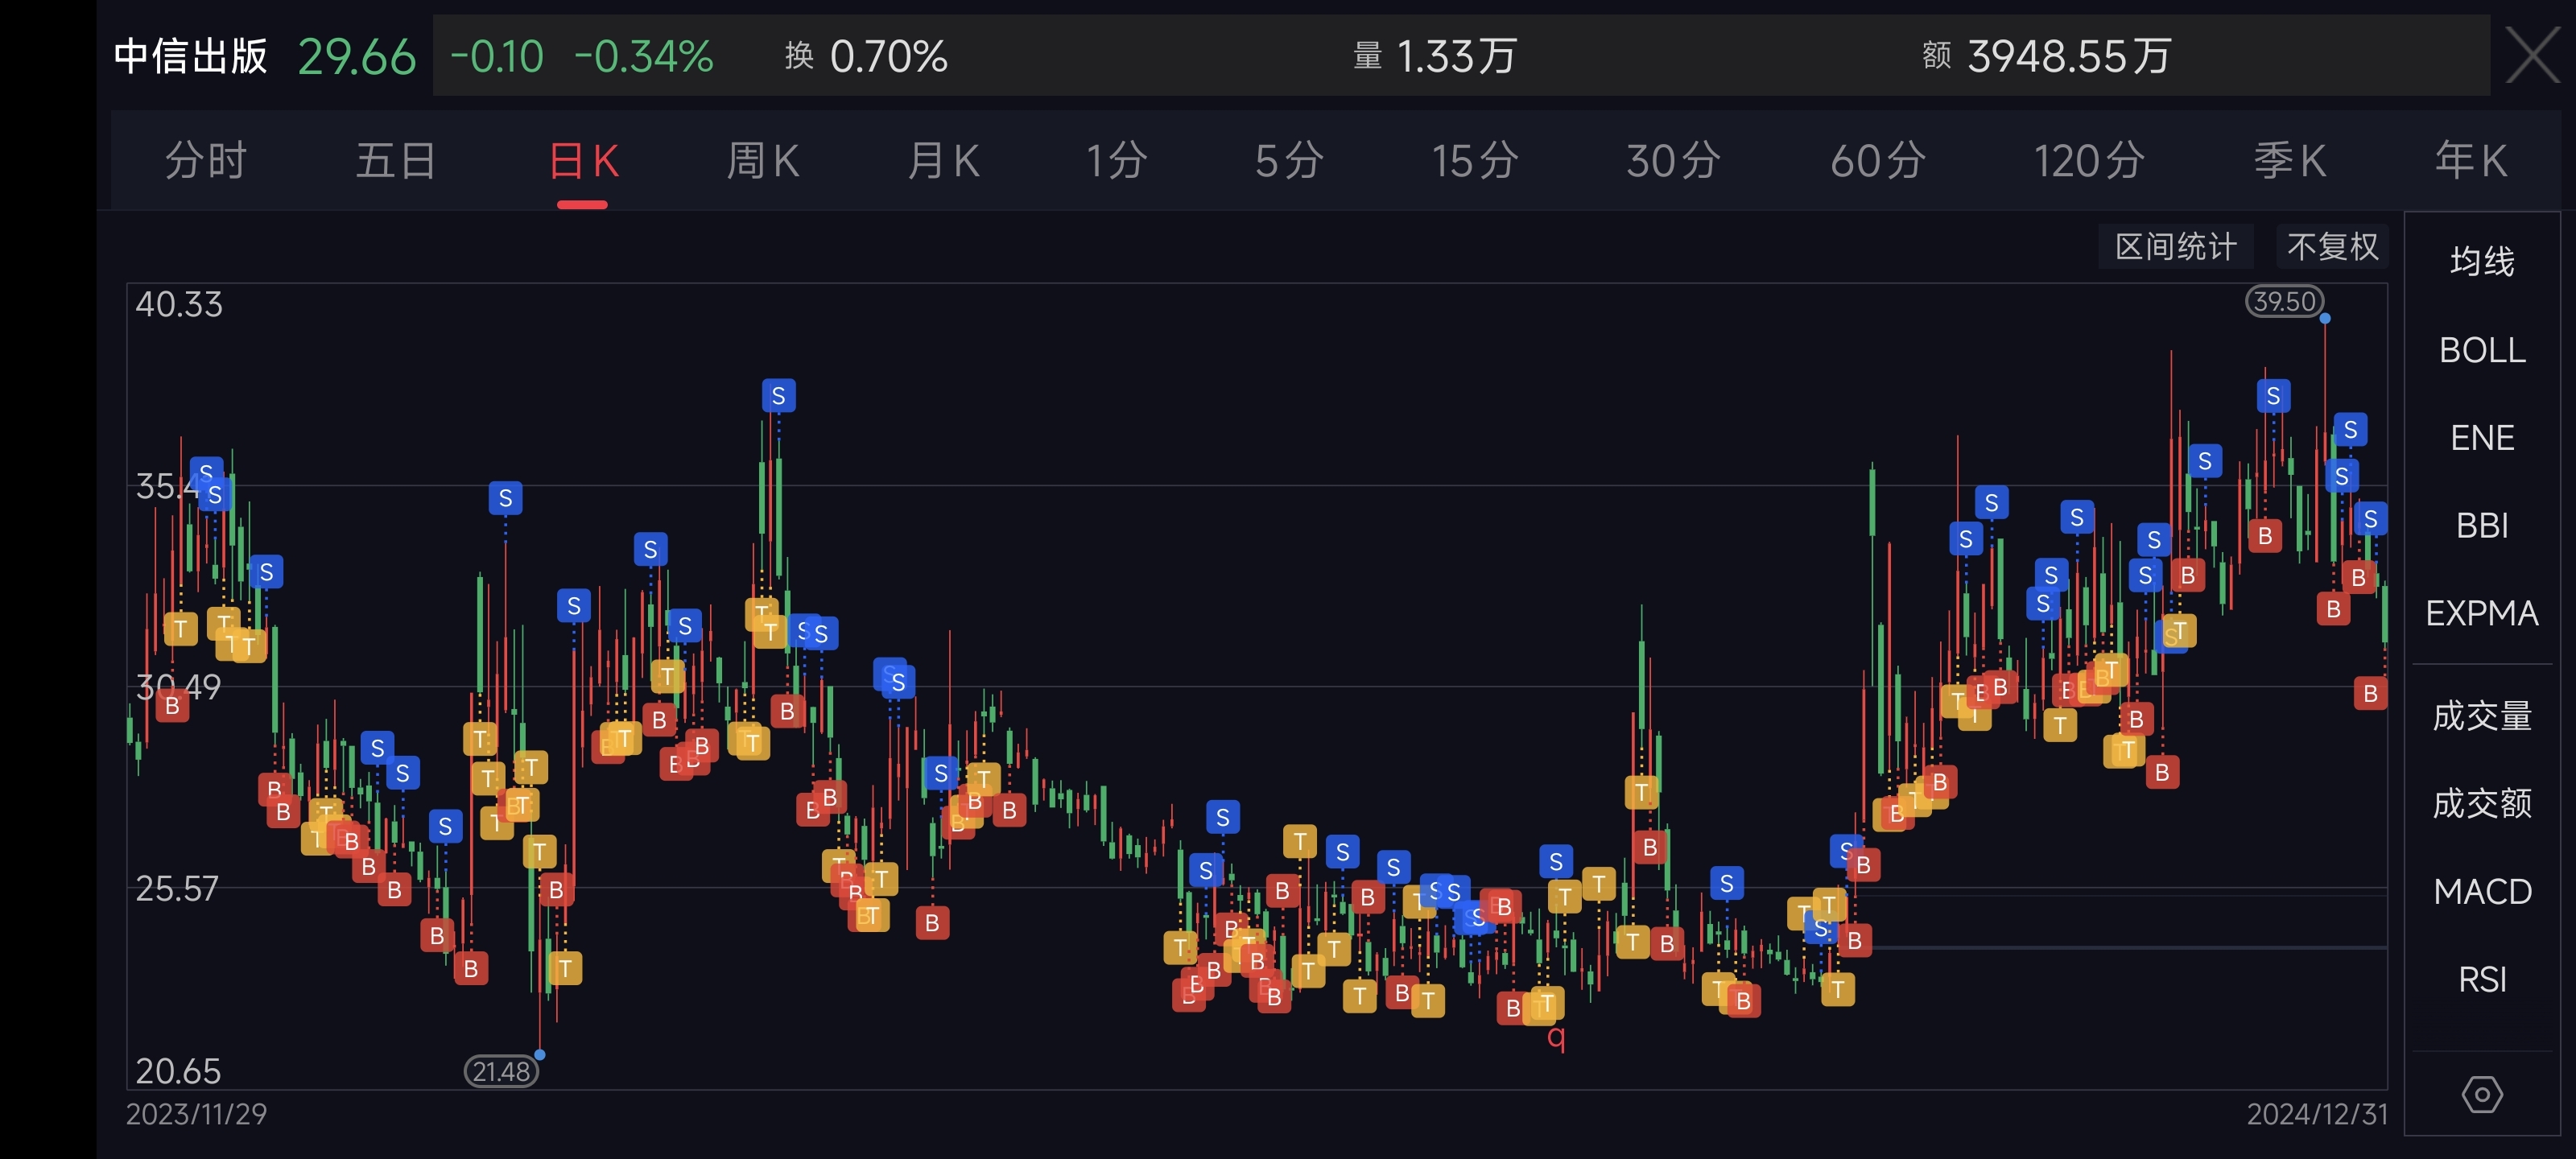Open the hexagon settings icon
2576x1159 pixels.
click(x=2481, y=1094)
